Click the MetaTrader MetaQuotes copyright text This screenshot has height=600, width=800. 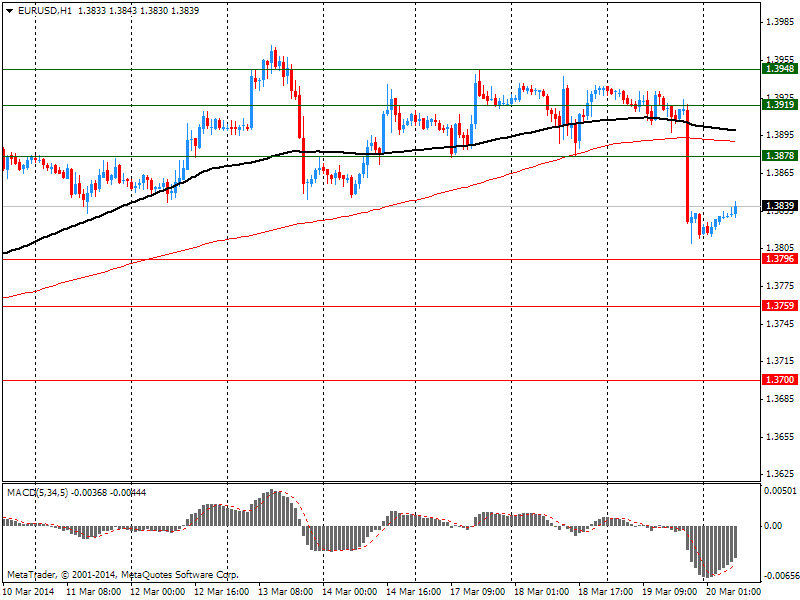click(123, 575)
